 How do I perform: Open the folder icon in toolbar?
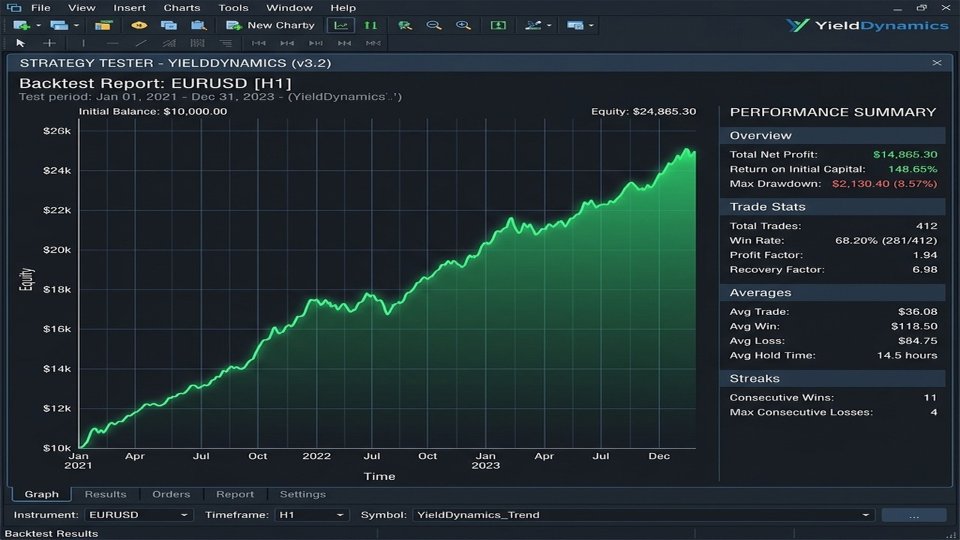tap(103, 25)
